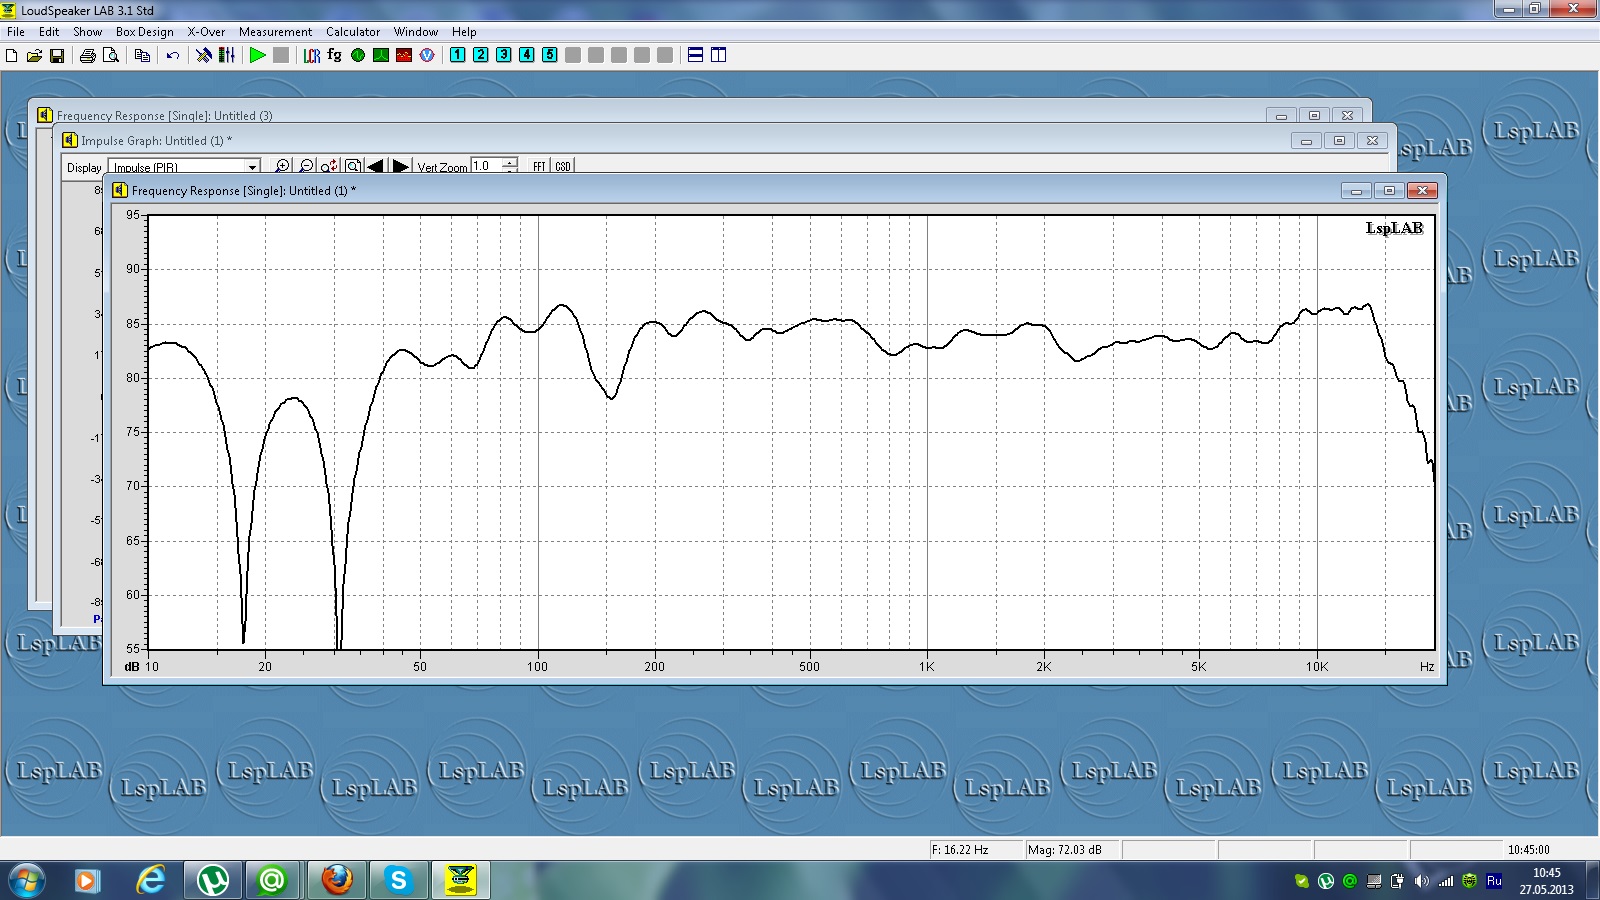Open the Box Design menu
This screenshot has width=1600, height=900.
145,32
